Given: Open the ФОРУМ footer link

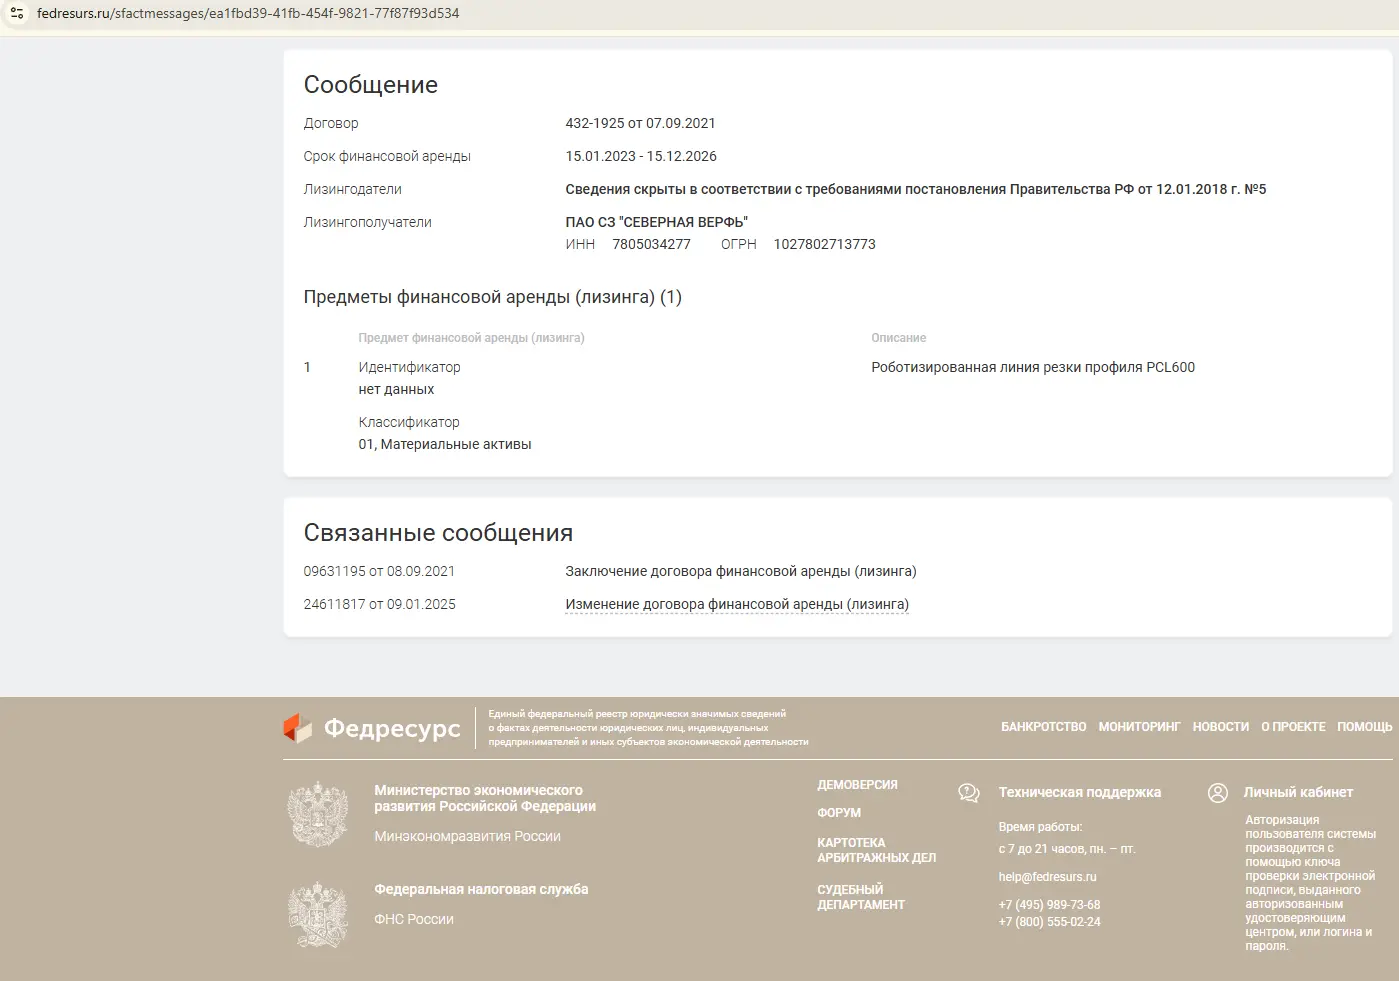Looking at the screenshot, I should [839, 813].
